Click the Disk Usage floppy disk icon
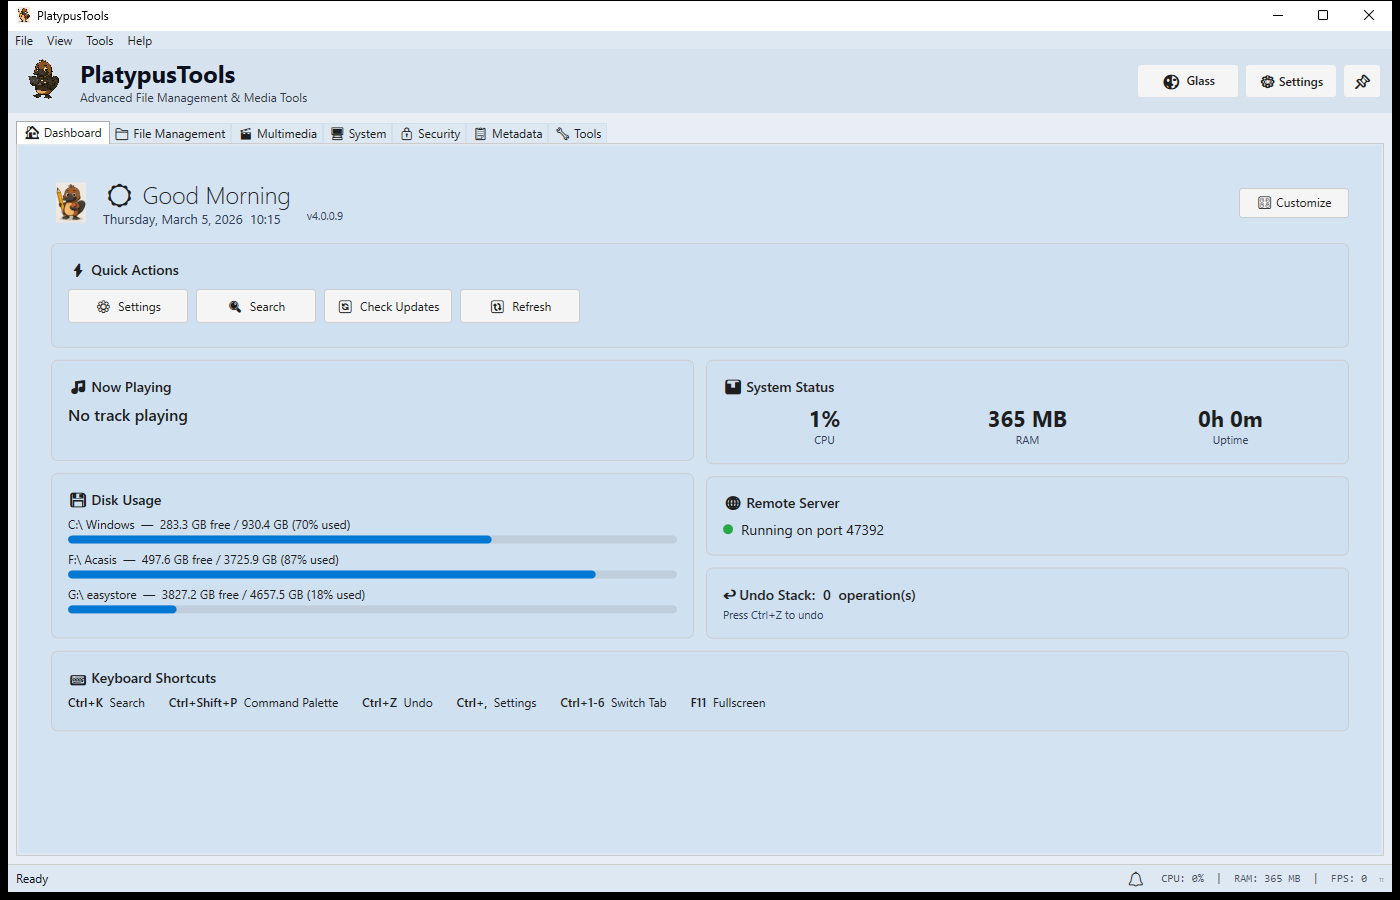The height and width of the screenshot is (900, 1400). 78,501
